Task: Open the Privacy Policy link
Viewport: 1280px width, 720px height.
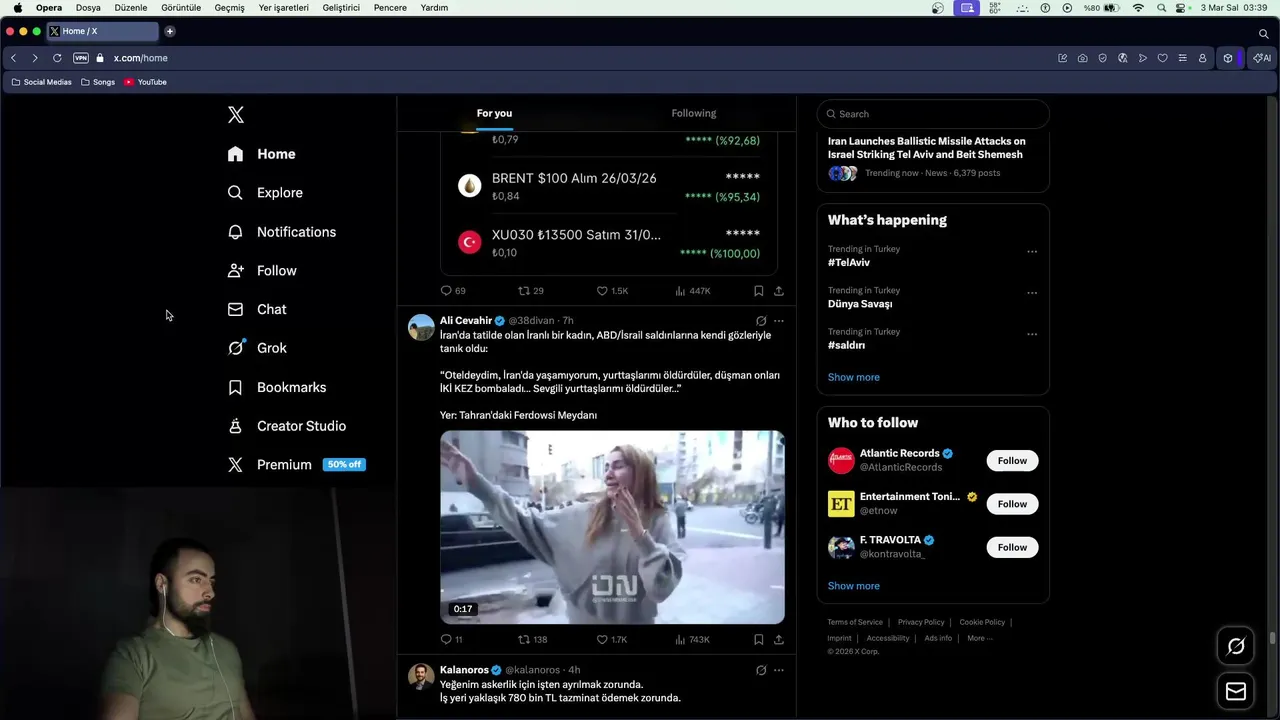Action: pyautogui.click(x=921, y=622)
